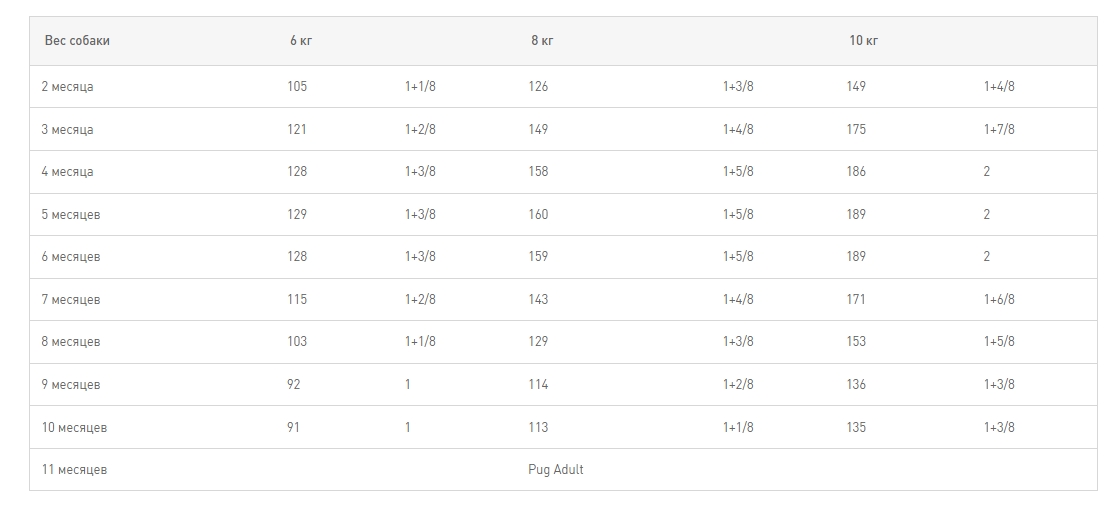This screenshot has width=1116, height=510.
Task: Select the "2 месяца" row label
Action: tap(67, 87)
